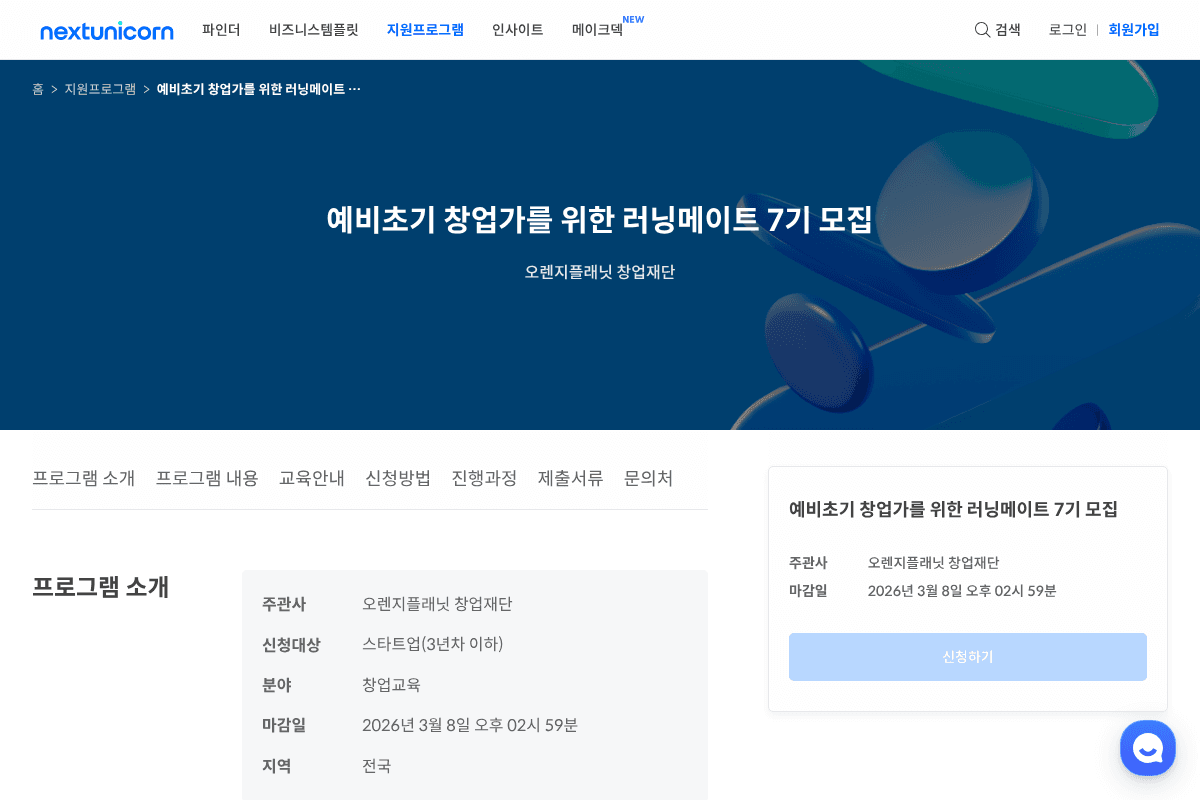Switch to 교육안내 tab
The image size is (1200, 800).
[x=312, y=478]
